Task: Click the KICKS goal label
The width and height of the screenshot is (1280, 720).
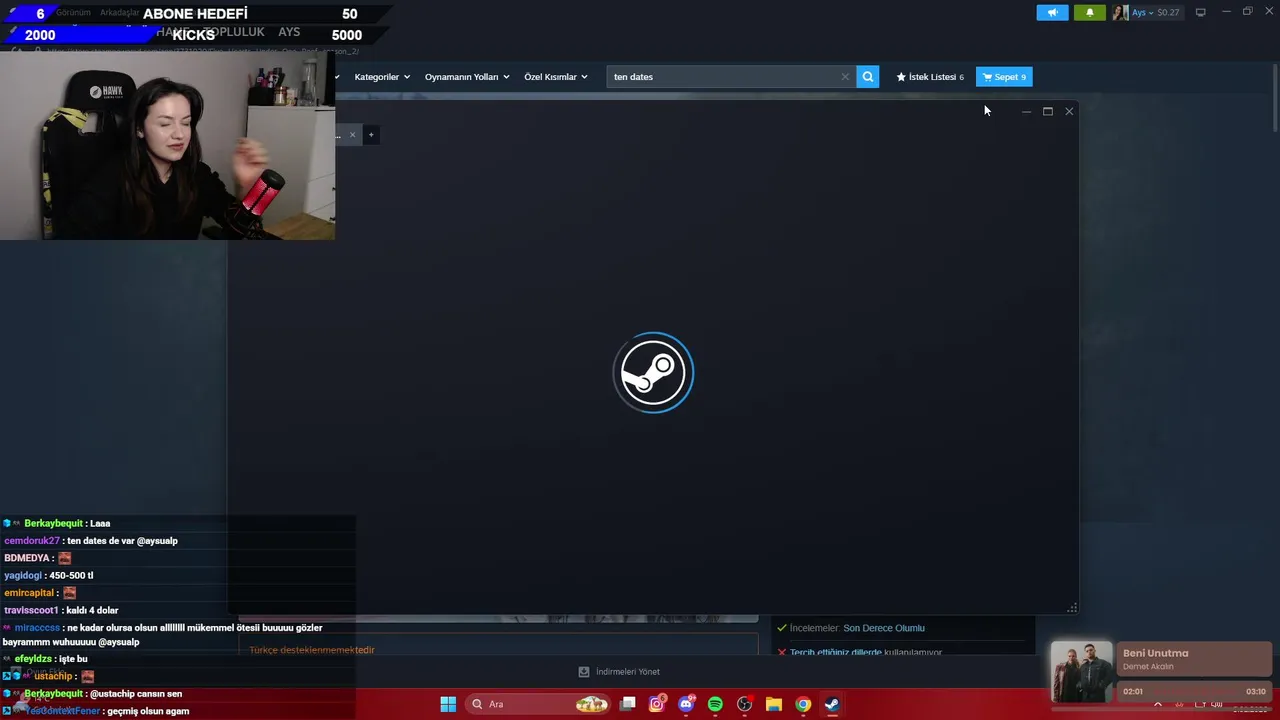Action: tap(193, 35)
